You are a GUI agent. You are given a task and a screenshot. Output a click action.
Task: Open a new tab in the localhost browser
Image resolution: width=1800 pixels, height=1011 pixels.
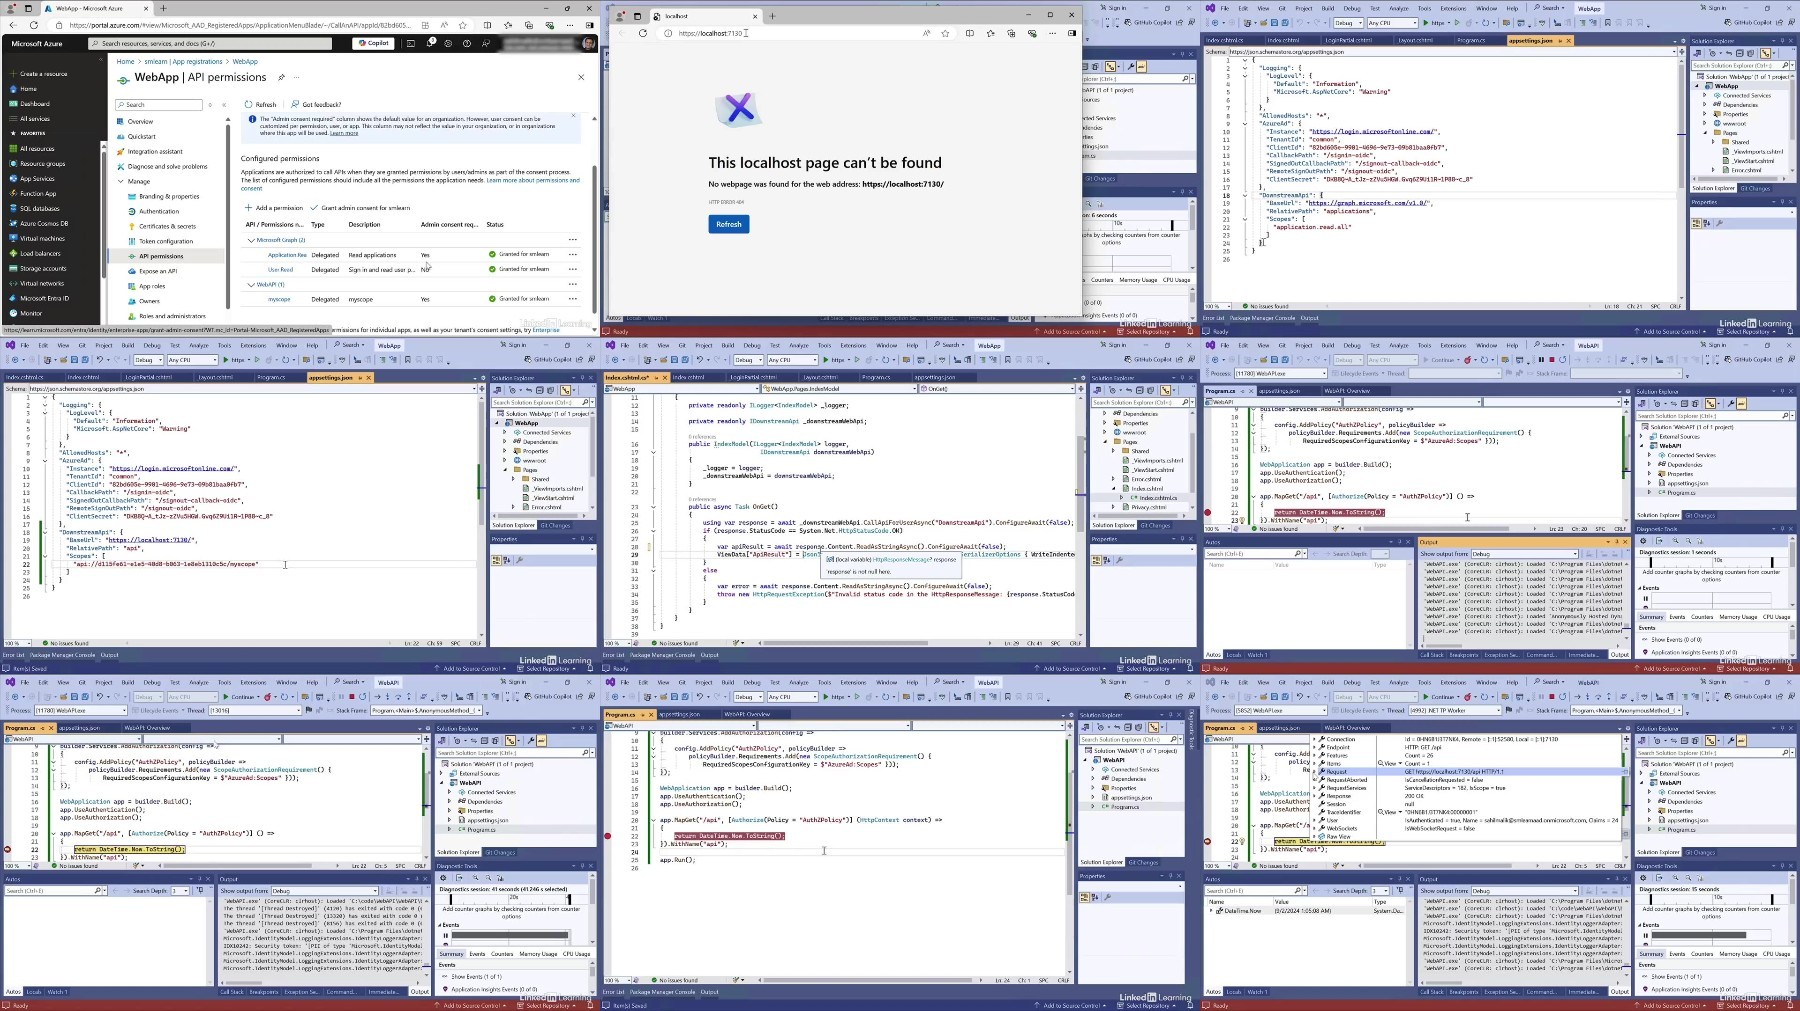coord(772,16)
